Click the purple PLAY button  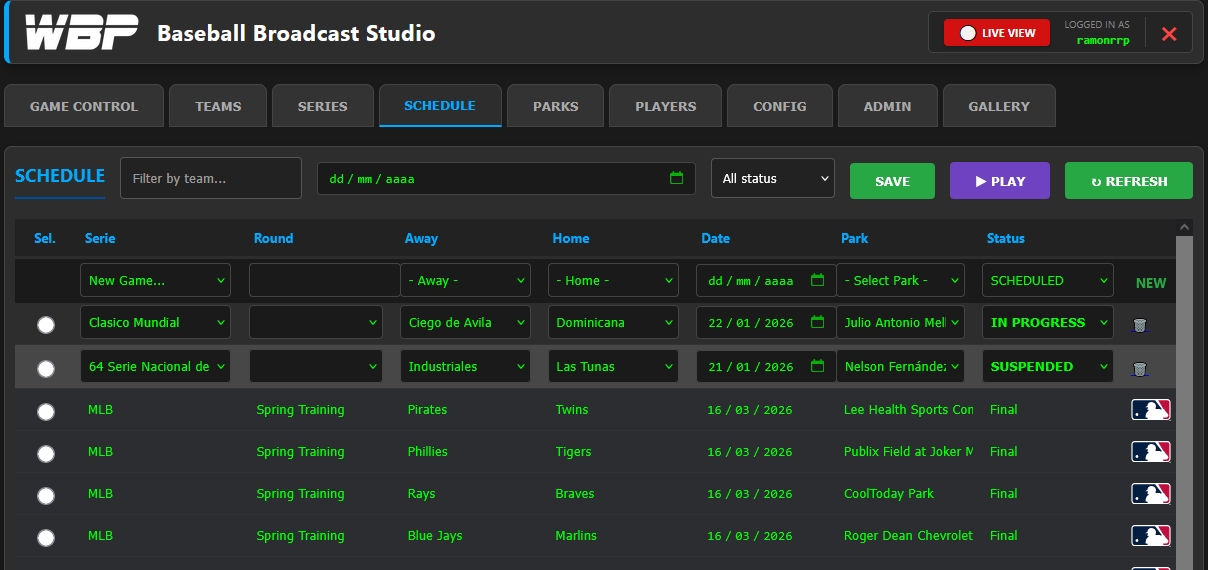coord(999,181)
